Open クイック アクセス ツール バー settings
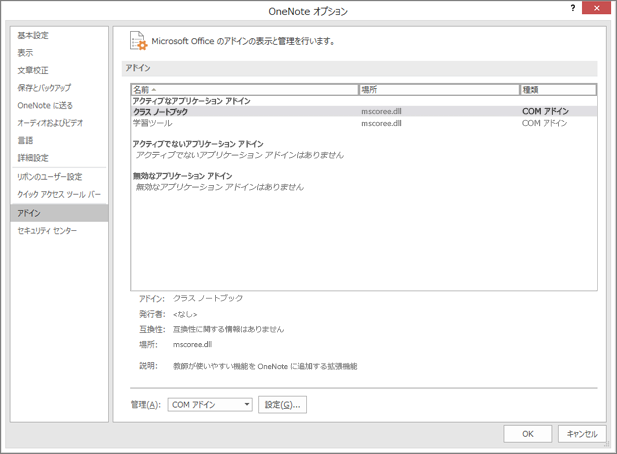The width and height of the screenshot is (617, 454). (x=59, y=194)
